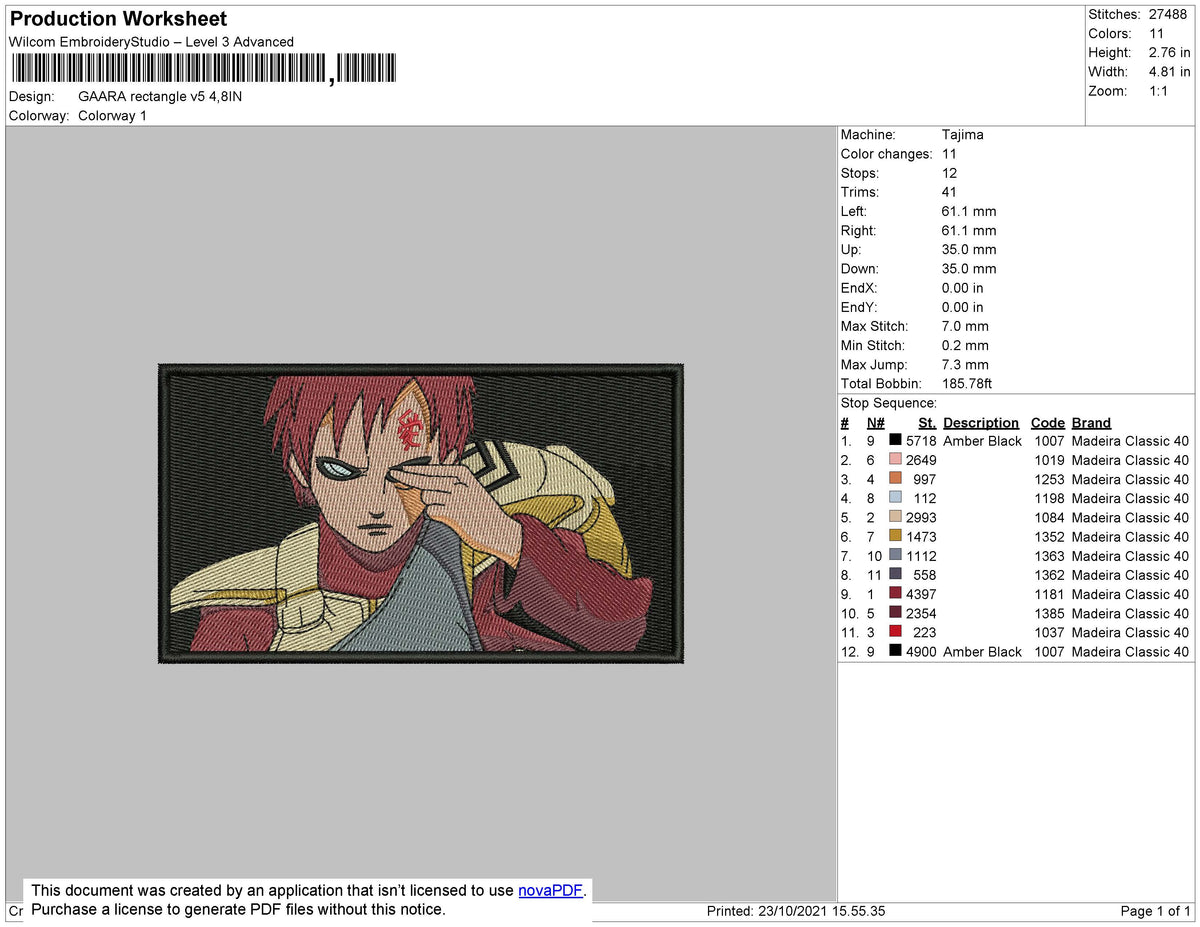Image resolution: width=1200 pixels, height=927 pixels.
Task: Click the N# column header
Action: pos(875,422)
